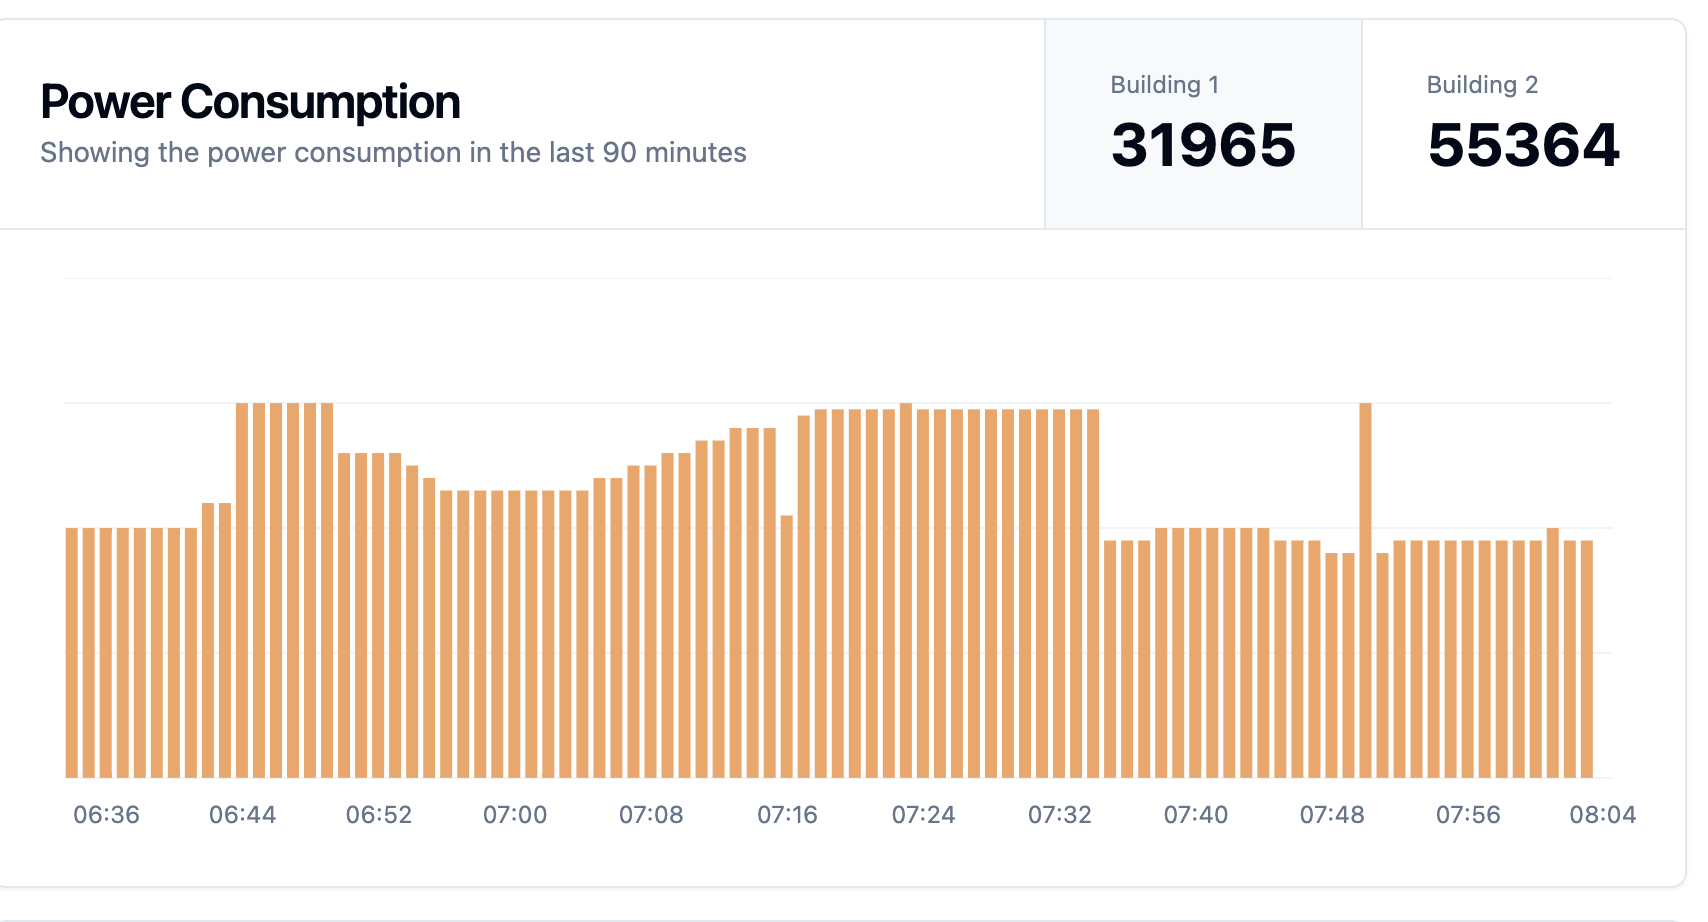The width and height of the screenshot is (1708, 922).
Task: Click the tall spike bar near 07:48
Action: pos(1365,590)
